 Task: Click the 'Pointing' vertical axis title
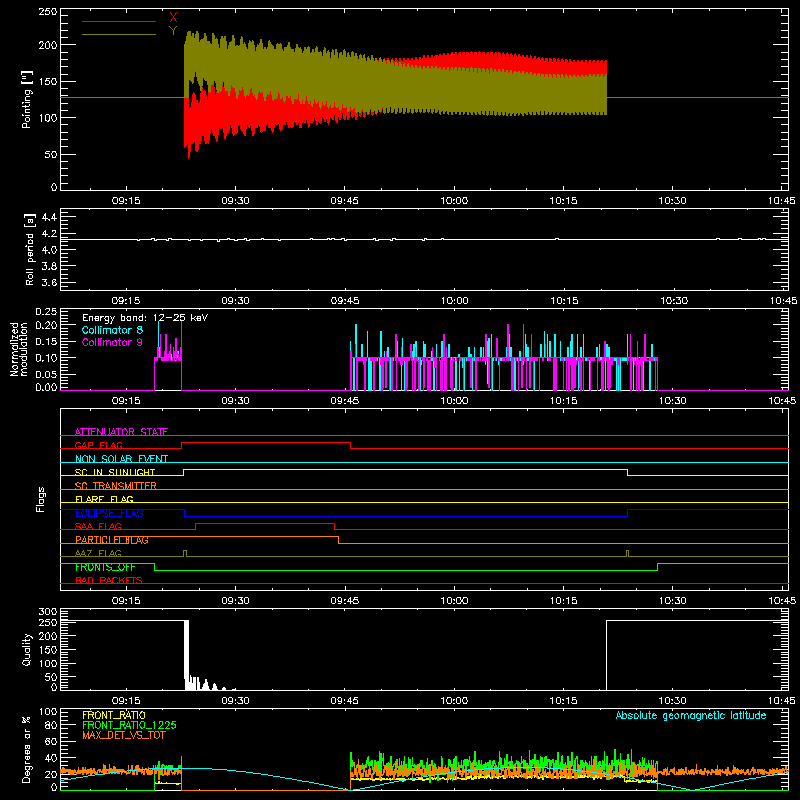pyautogui.click(x=27, y=100)
